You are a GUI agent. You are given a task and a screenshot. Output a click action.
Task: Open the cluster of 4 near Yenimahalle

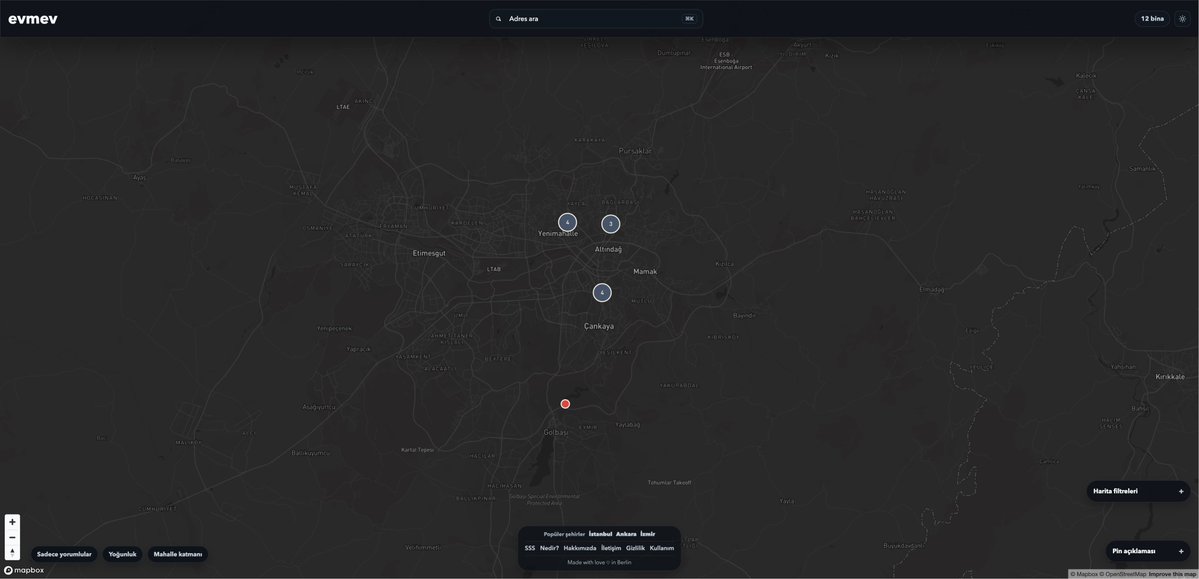click(567, 222)
